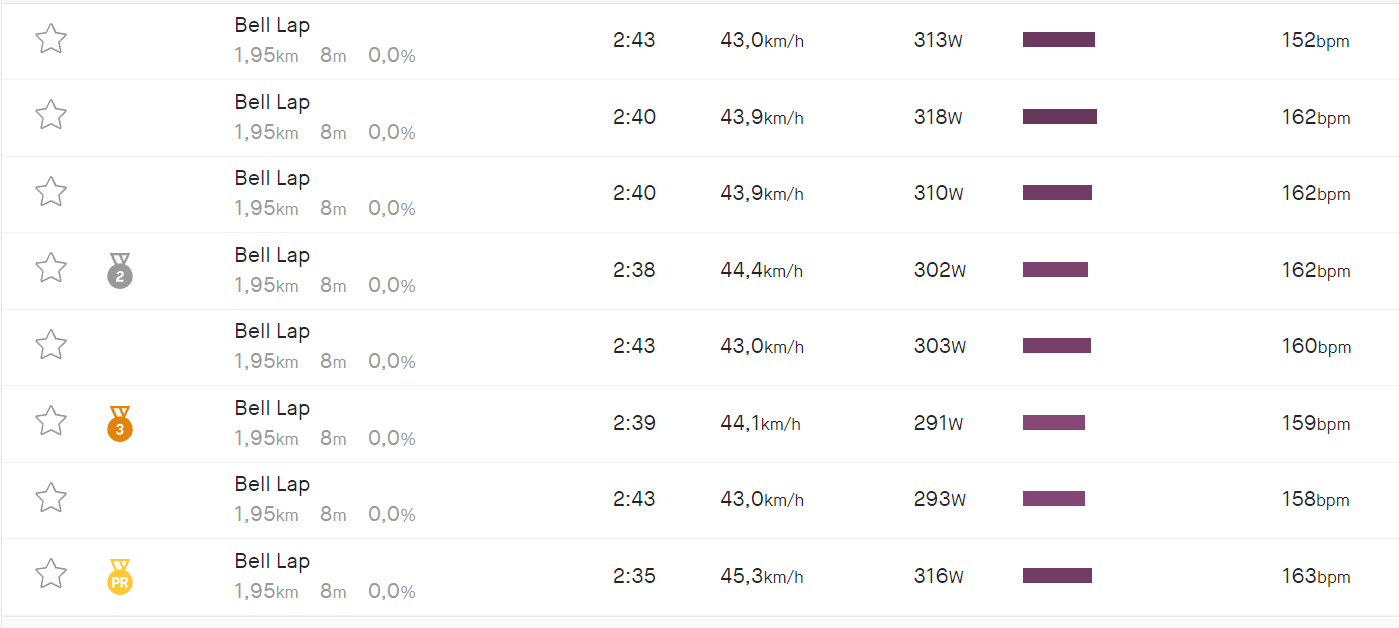Star the Bell Lap effort at 293W
The width and height of the screenshot is (1399, 628).
tap(51, 497)
